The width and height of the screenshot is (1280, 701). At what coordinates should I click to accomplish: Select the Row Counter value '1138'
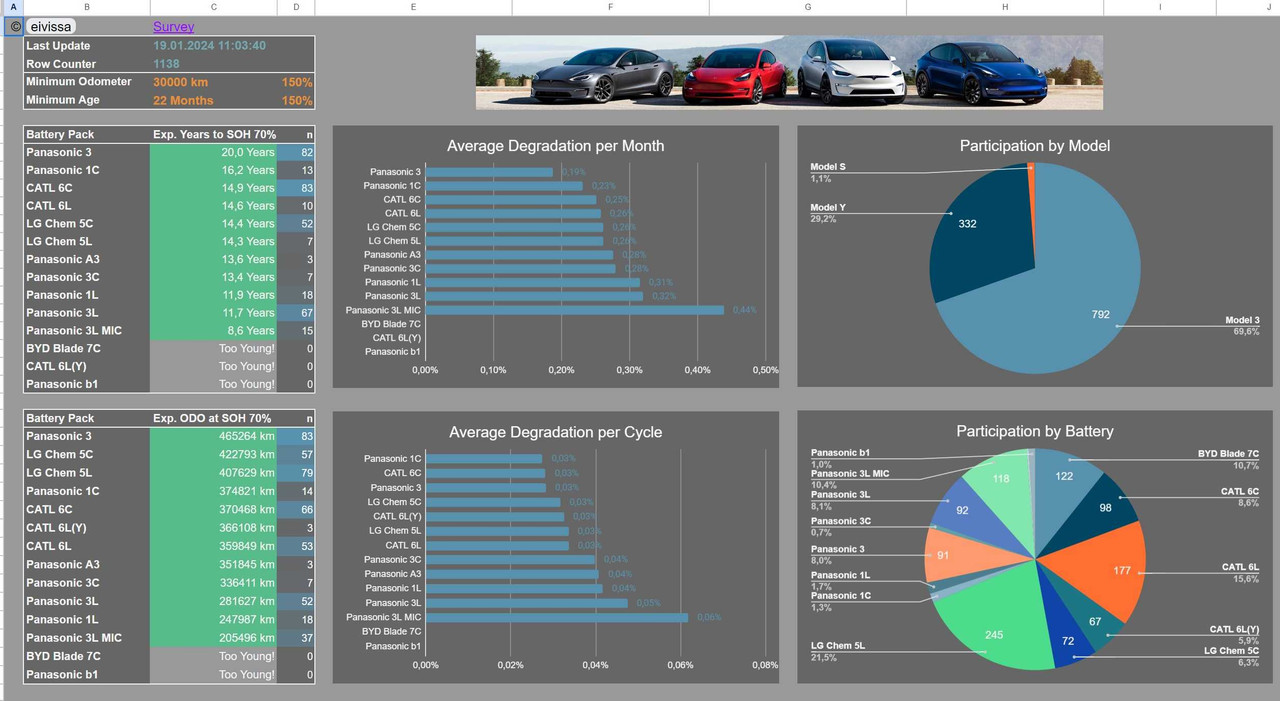tap(213, 64)
